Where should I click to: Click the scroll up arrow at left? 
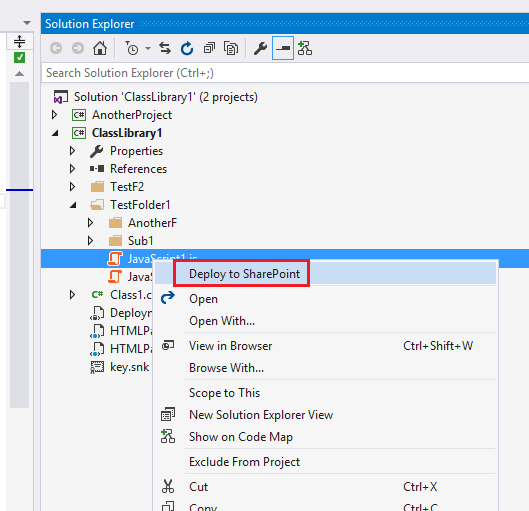coord(20,74)
